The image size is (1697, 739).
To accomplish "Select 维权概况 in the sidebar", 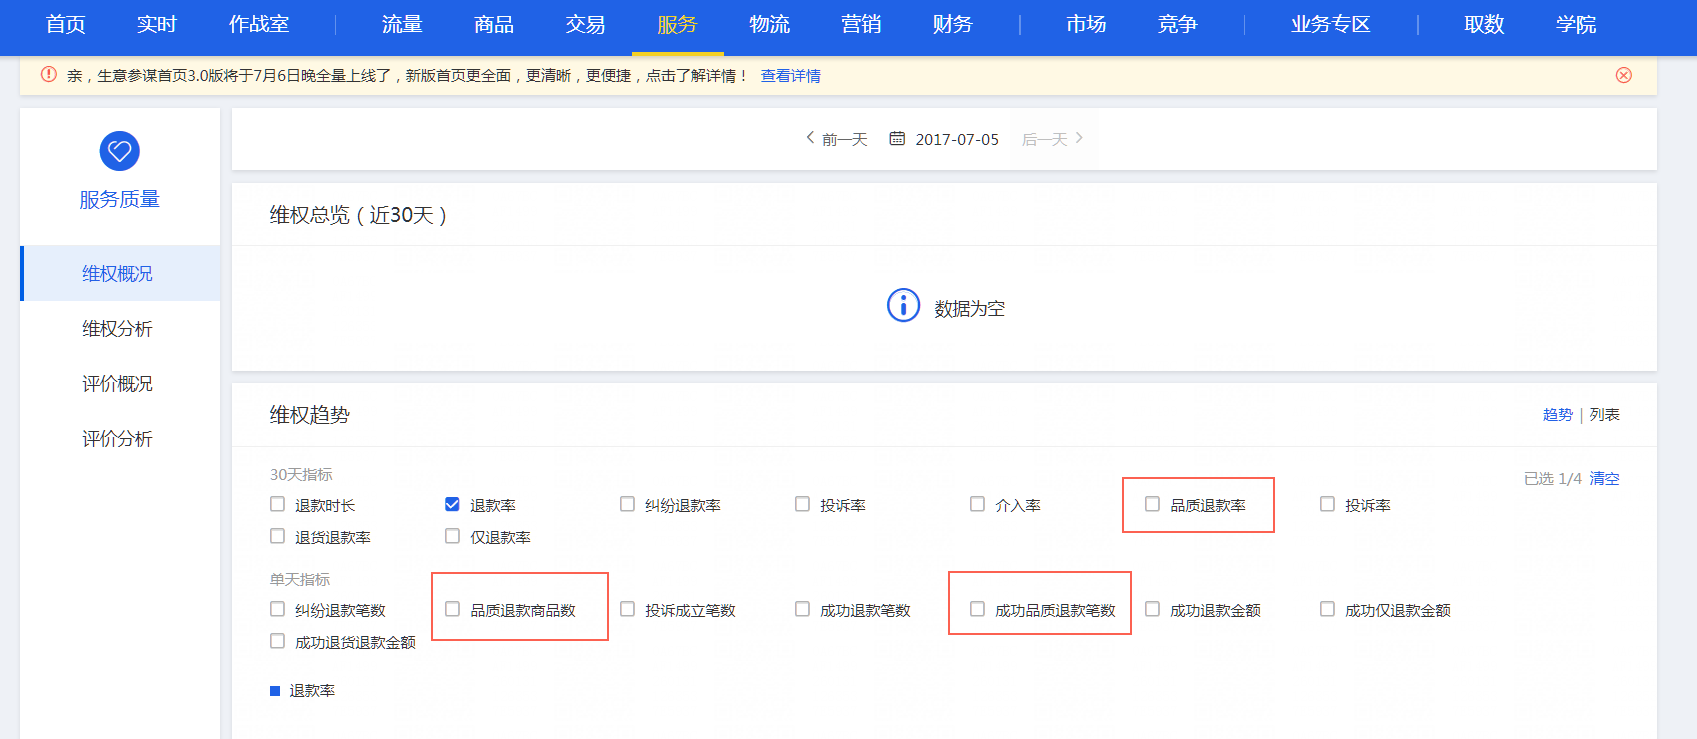I will click(120, 273).
